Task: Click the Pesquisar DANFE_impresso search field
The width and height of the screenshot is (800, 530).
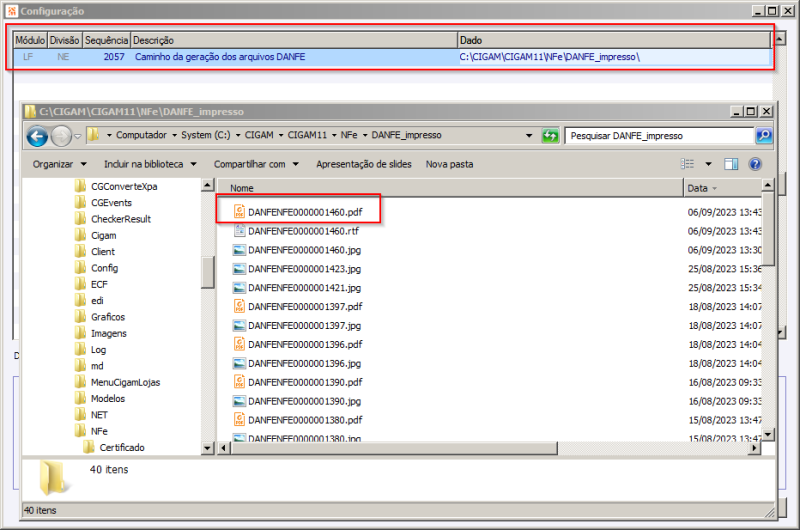Action: tap(659, 136)
